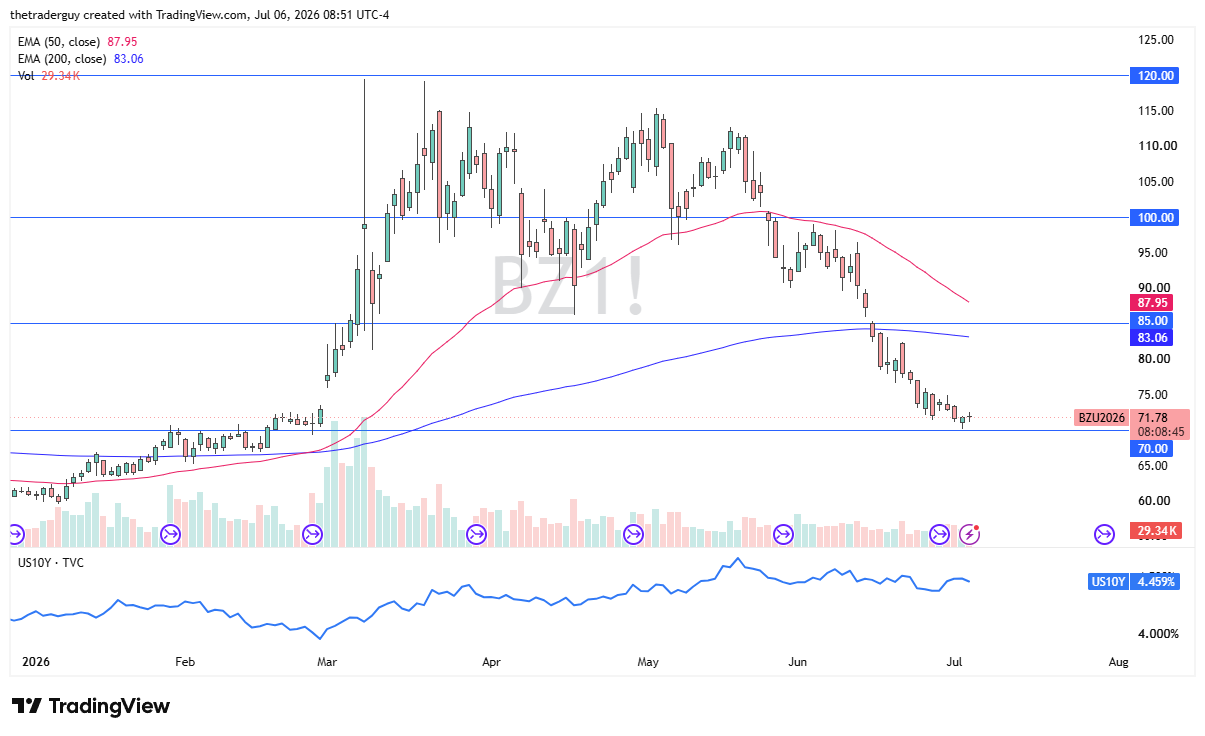This screenshot has height=736, width=1205.
Task: Click the Jun label on time axis
Action: pyautogui.click(x=797, y=662)
